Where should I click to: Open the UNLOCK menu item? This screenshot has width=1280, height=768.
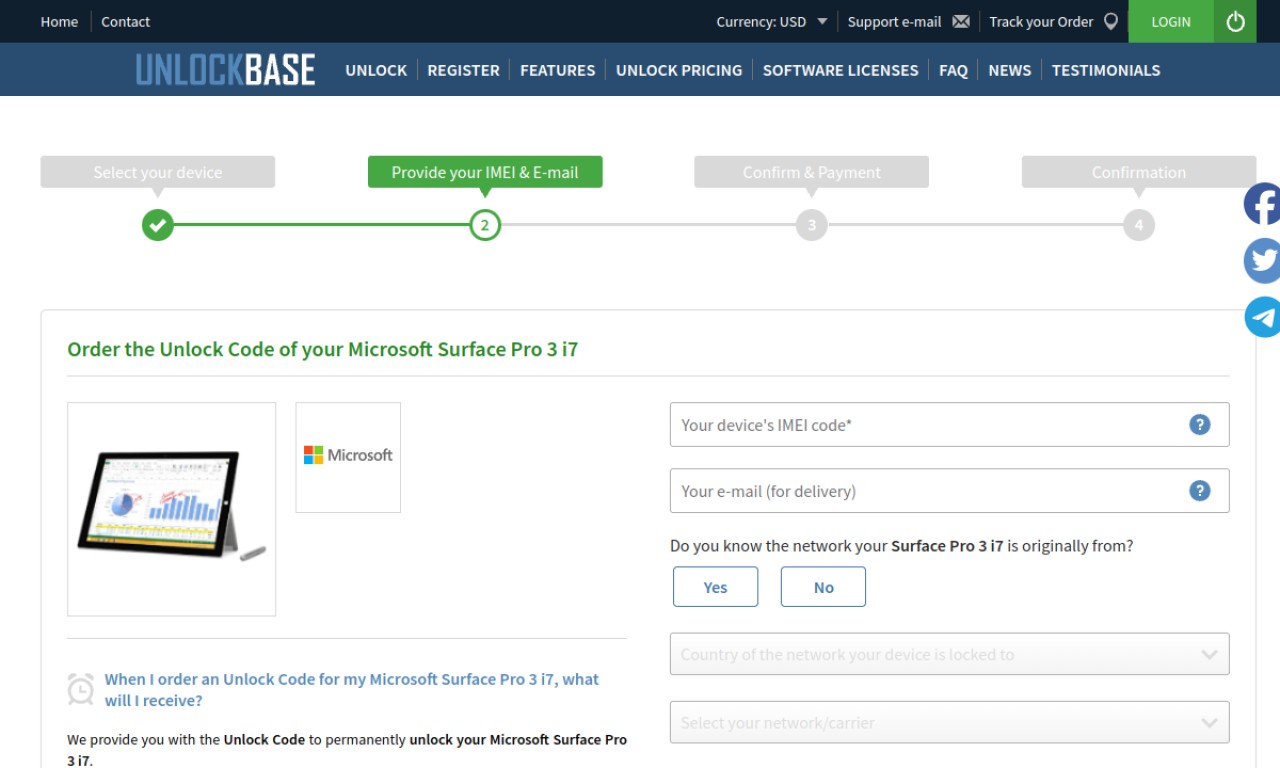coord(376,70)
